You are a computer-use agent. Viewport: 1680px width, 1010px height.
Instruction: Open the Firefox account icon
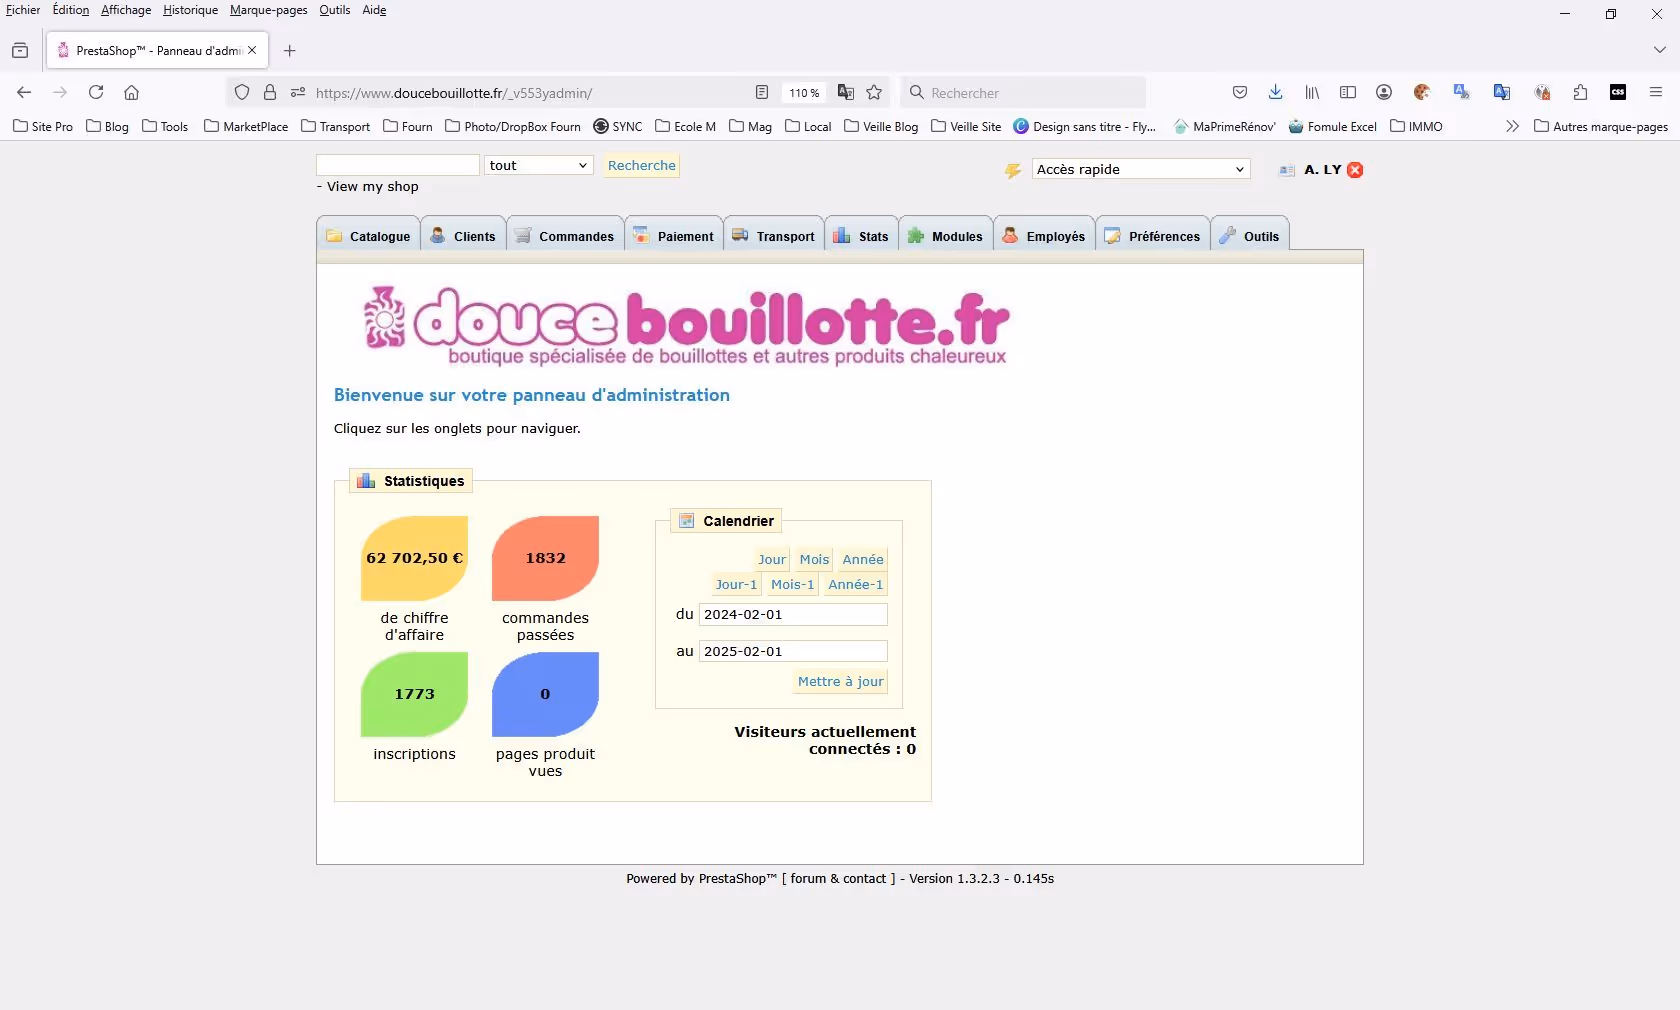[x=1384, y=92]
